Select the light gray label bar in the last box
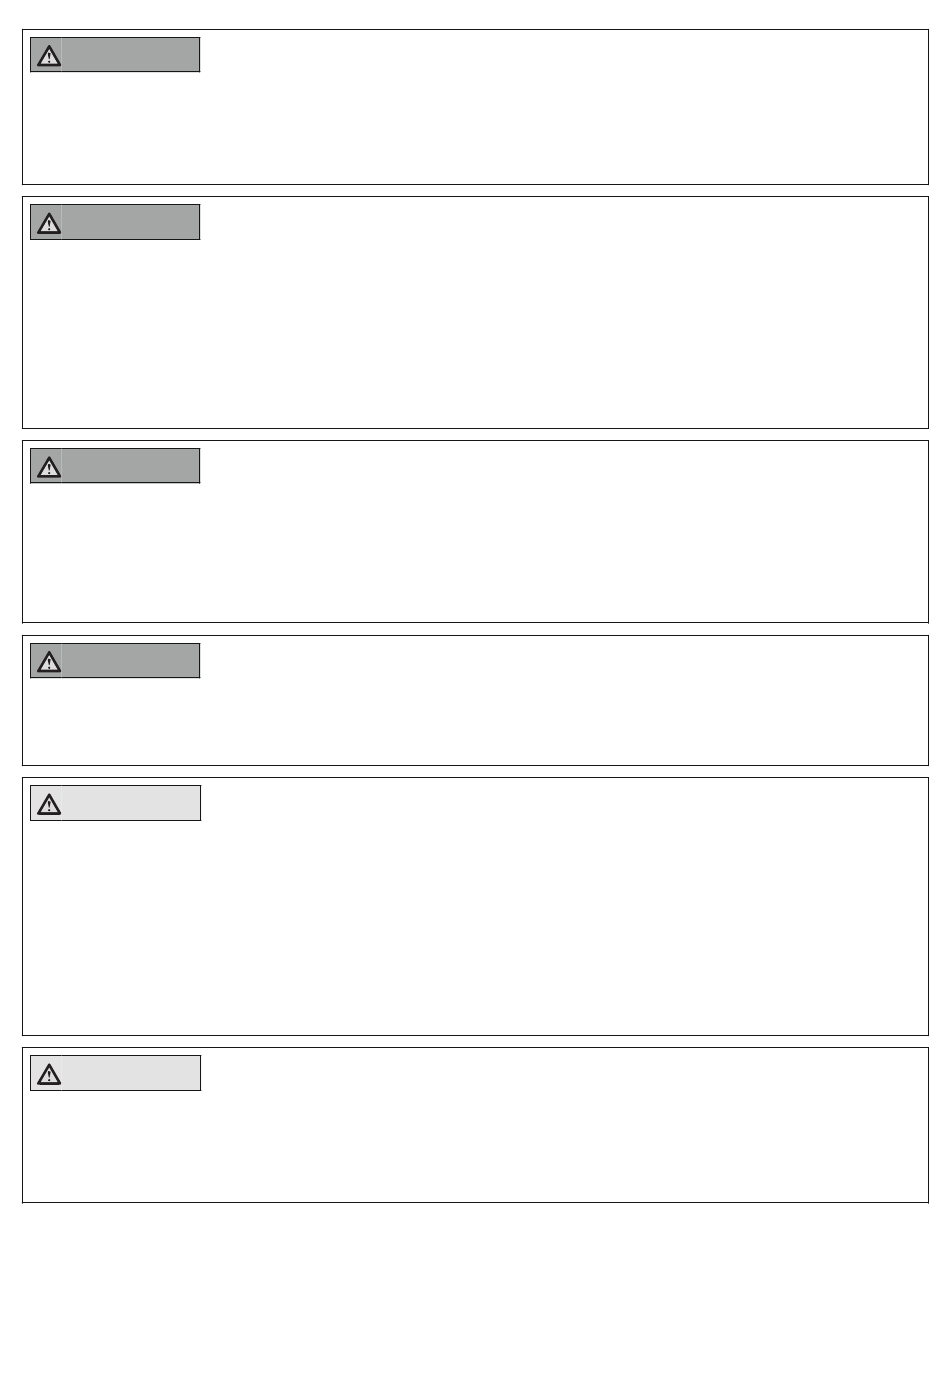950x1383 pixels. pyautogui.click(x=115, y=1073)
